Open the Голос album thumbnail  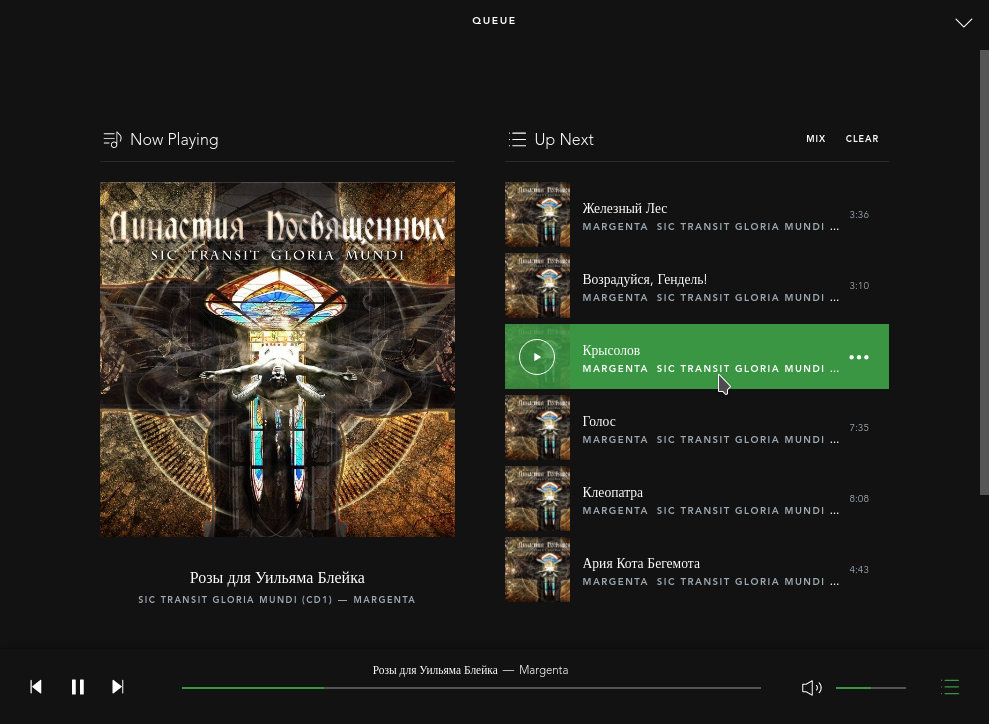537,428
